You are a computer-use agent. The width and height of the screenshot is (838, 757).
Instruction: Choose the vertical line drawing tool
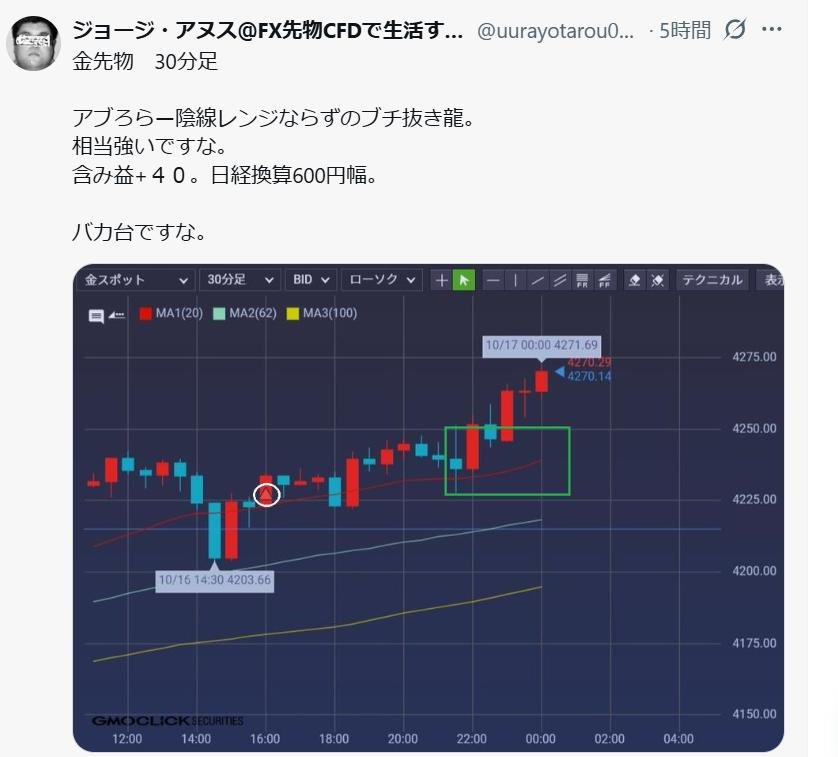(x=515, y=281)
